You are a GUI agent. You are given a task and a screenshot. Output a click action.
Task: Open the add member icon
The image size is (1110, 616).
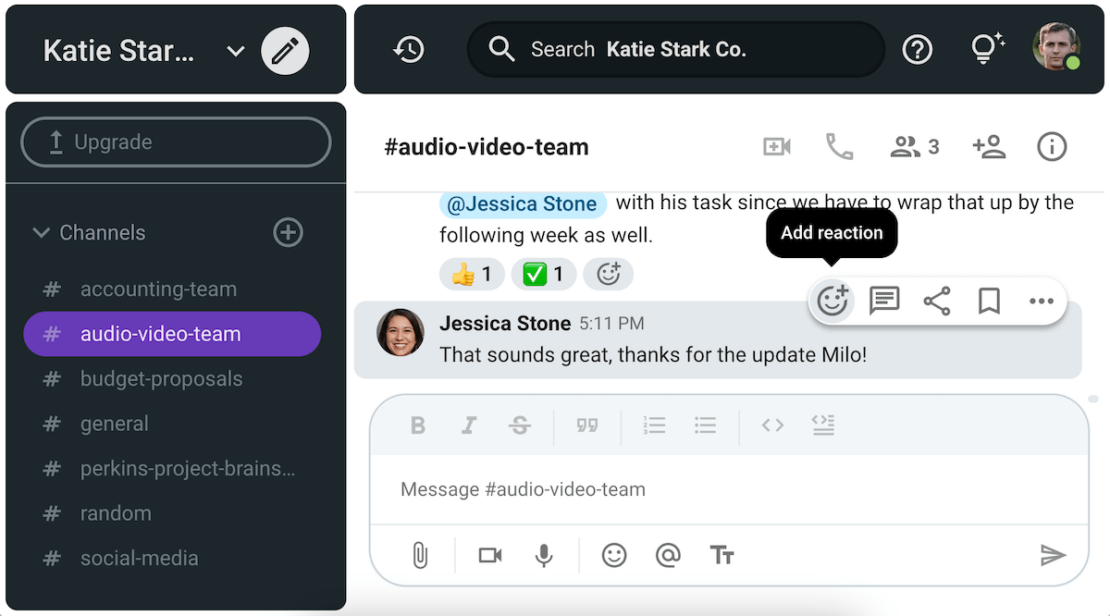click(x=988, y=147)
